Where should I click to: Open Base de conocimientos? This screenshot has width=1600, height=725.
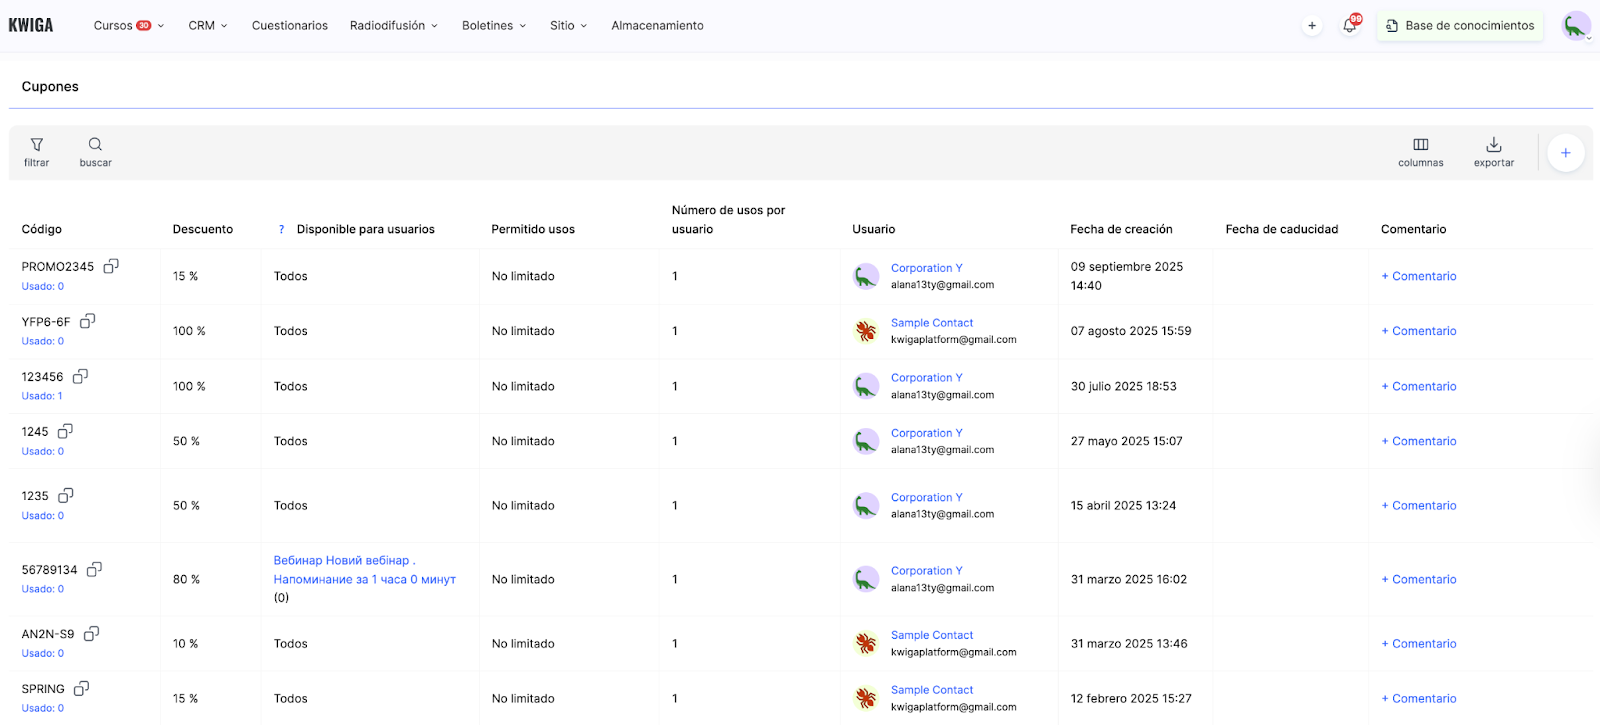pyautogui.click(x=1459, y=26)
